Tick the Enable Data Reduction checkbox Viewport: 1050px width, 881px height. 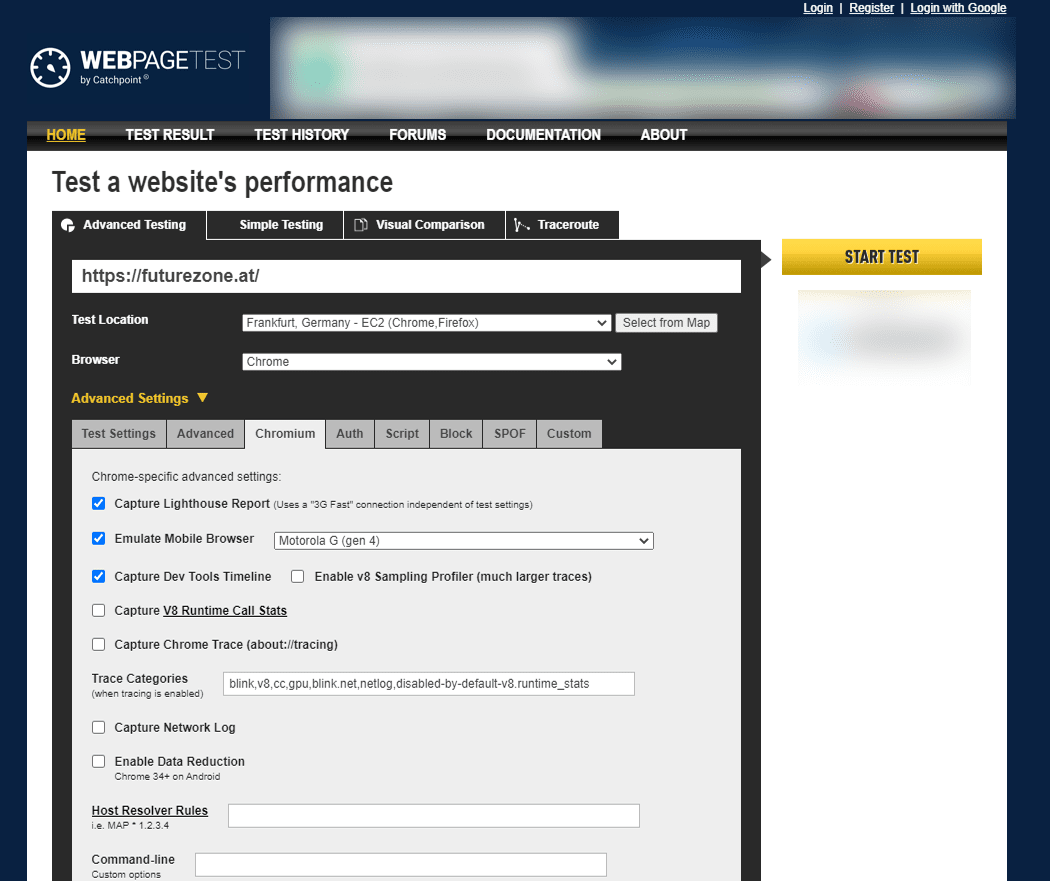(98, 761)
